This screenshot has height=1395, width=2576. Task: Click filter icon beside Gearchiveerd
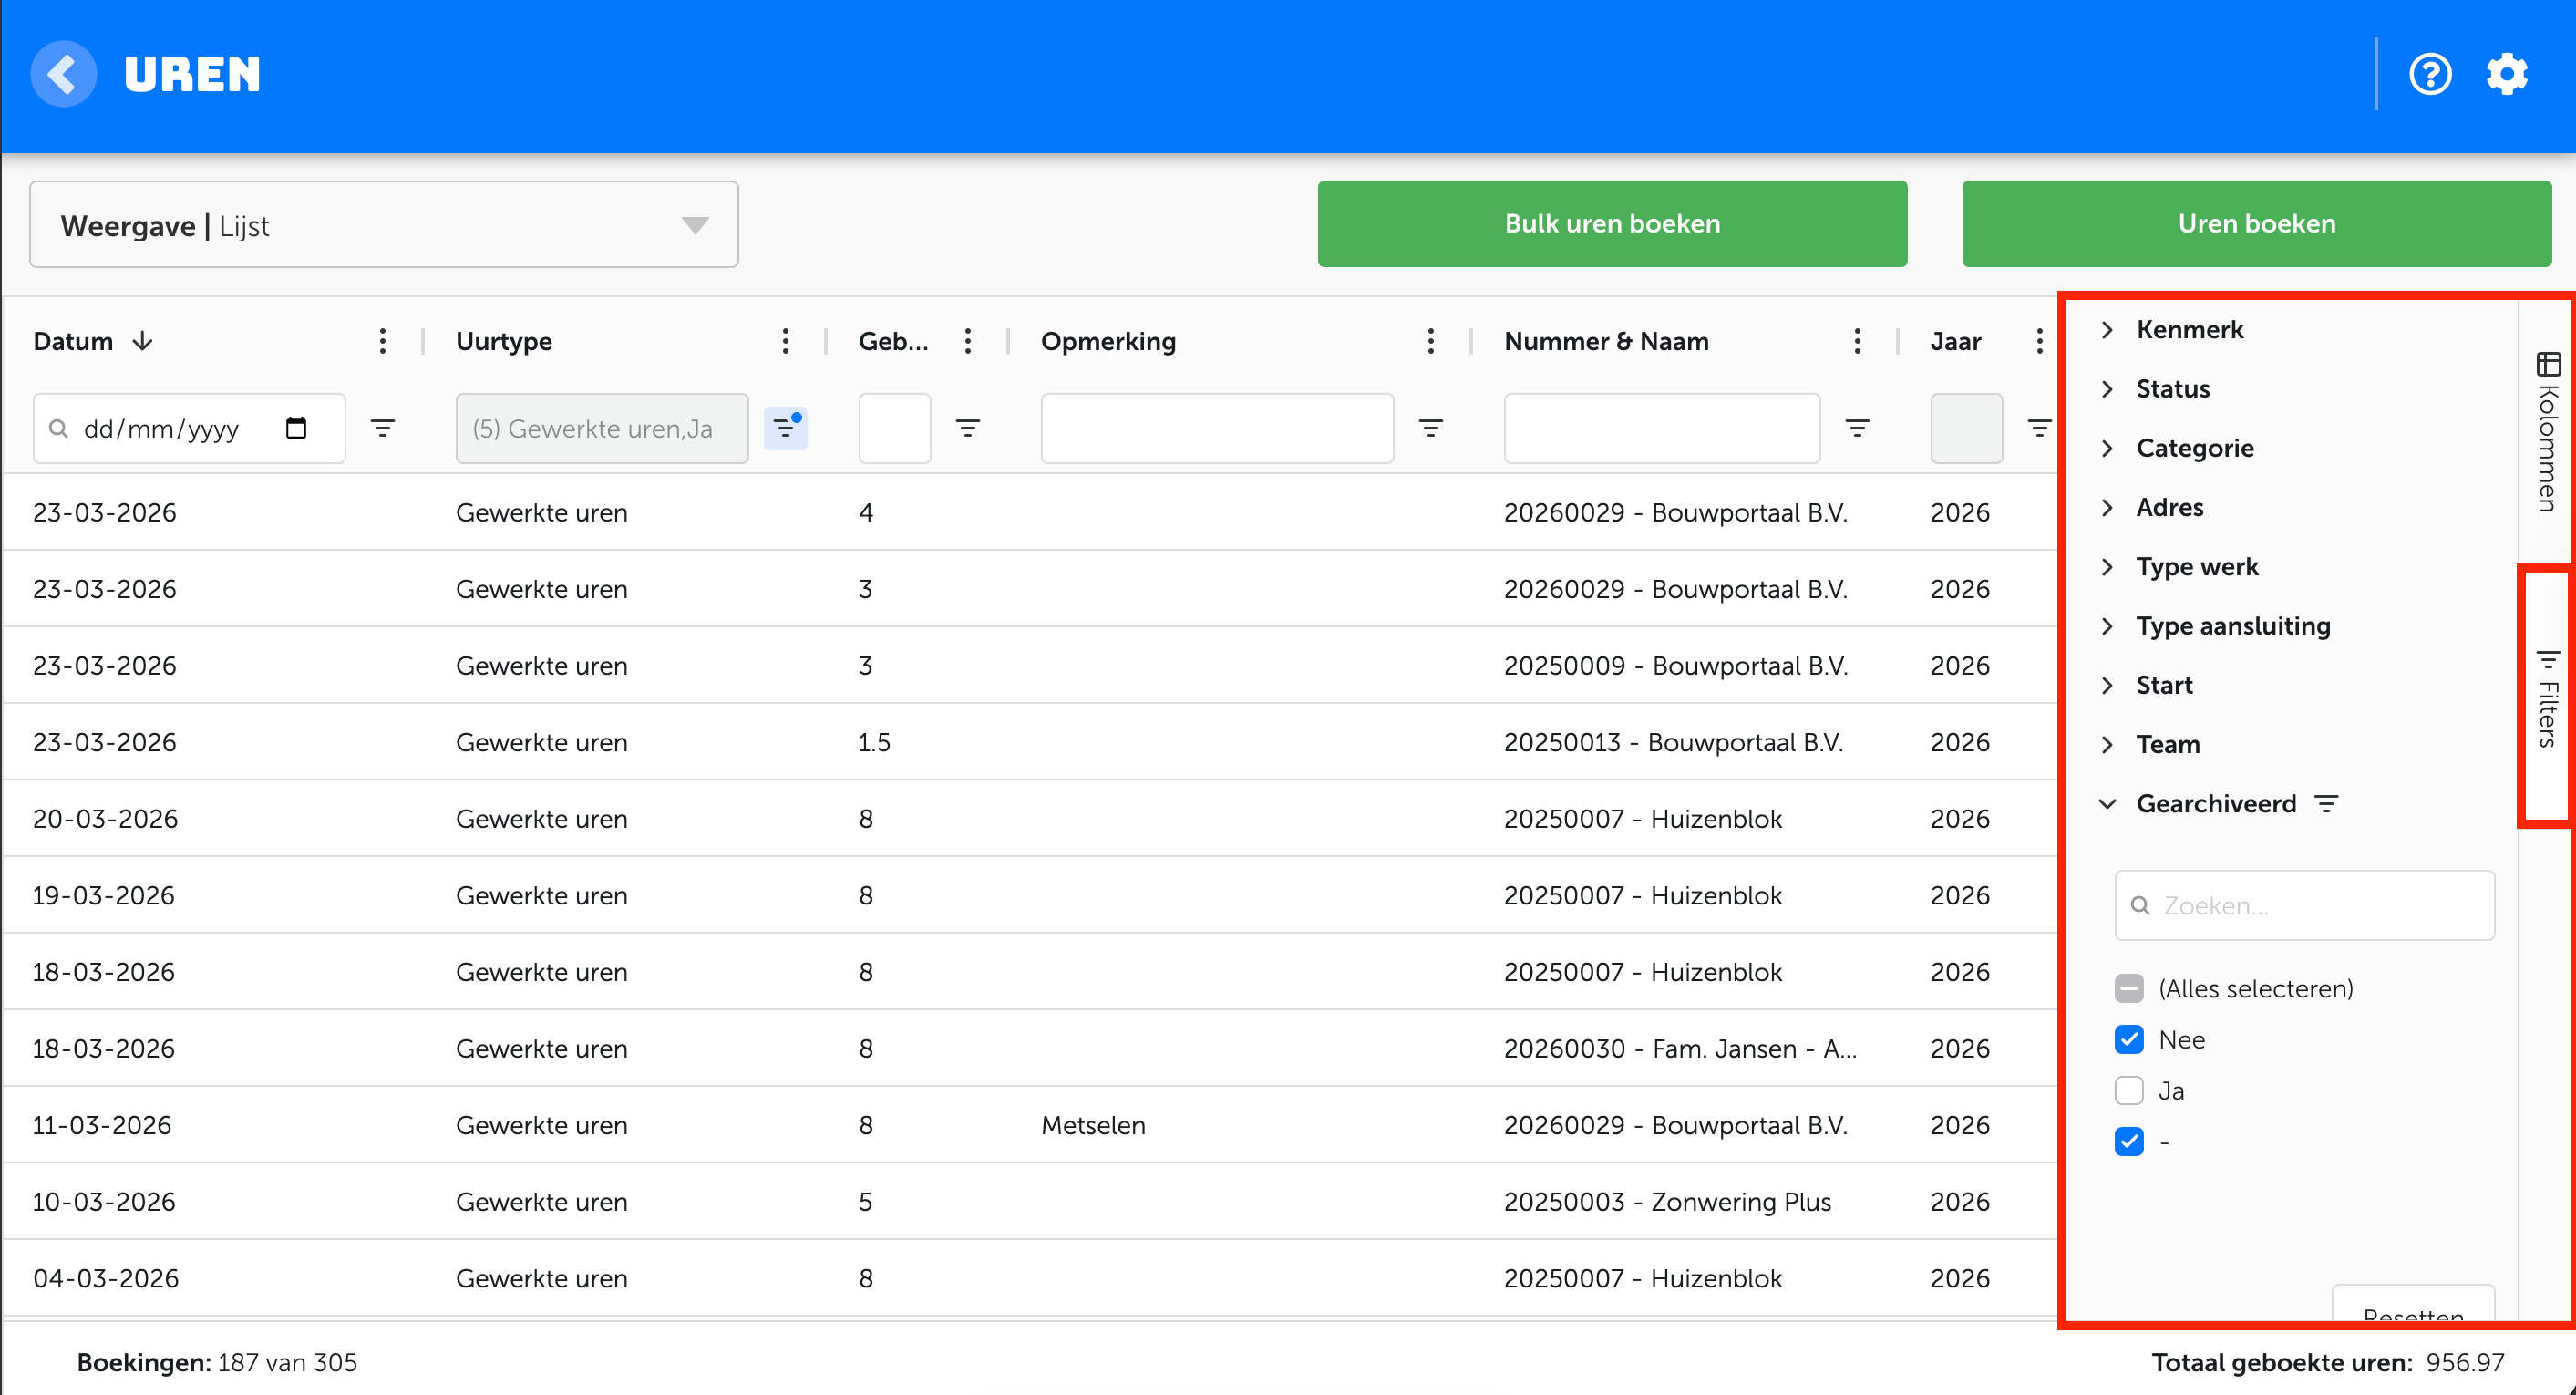coord(2326,804)
